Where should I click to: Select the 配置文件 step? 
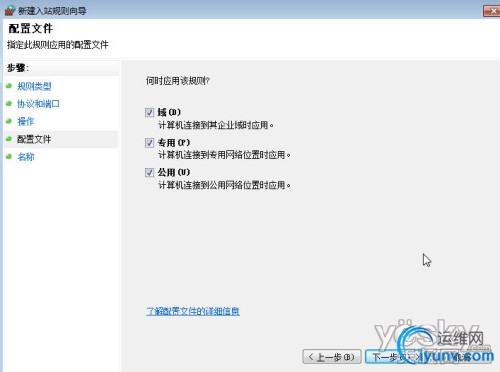34,139
